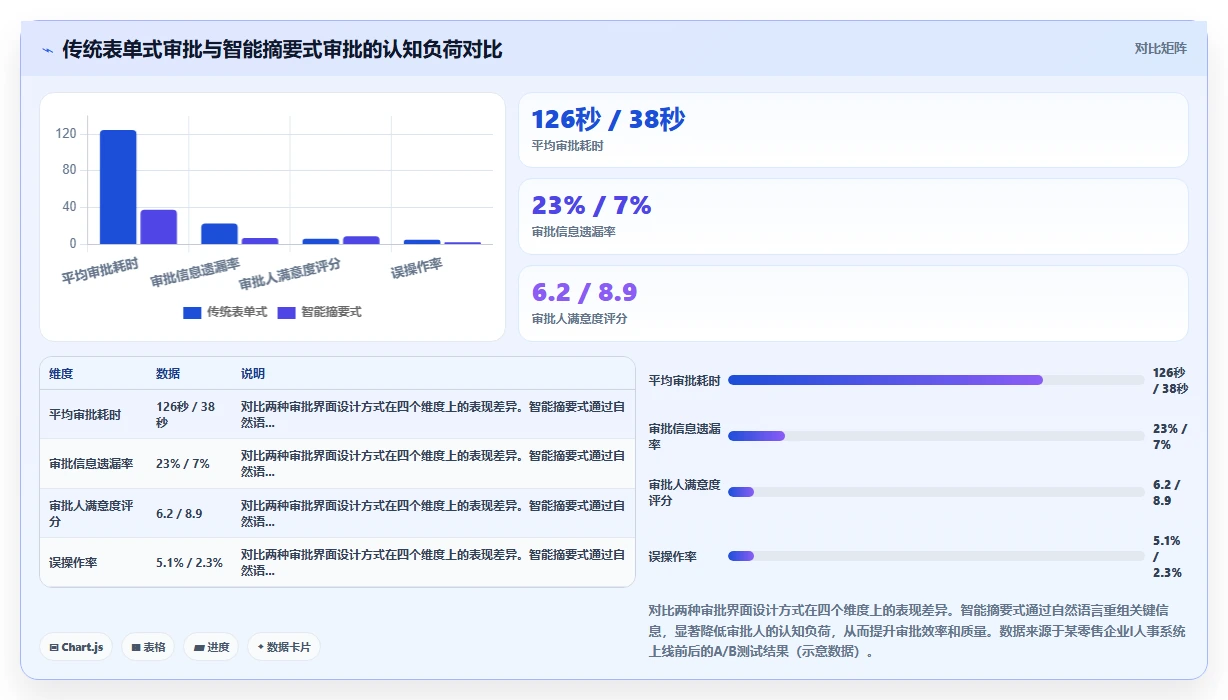The image size is (1228, 700).
Task: Click the 进度 chip
Action: pyautogui.click(x=211, y=647)
